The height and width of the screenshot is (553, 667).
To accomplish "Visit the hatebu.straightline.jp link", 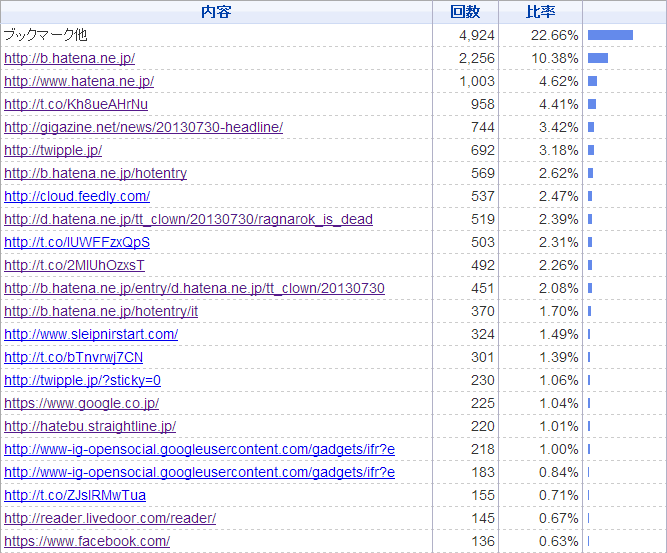I will pos(90,426).
